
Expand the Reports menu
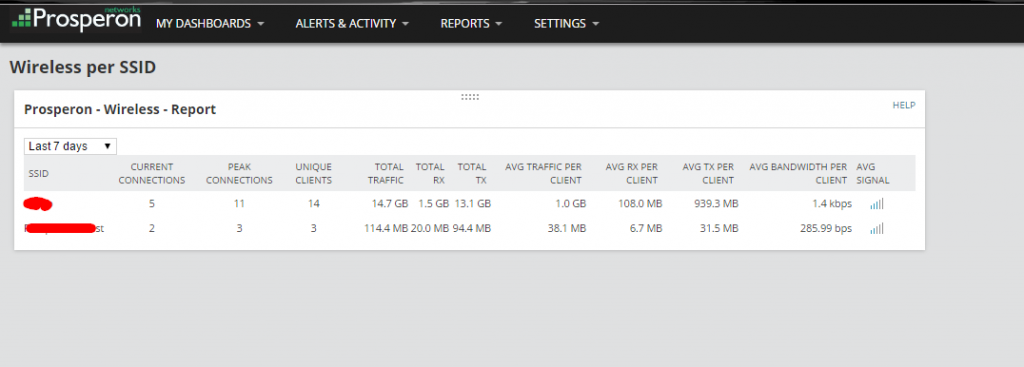(x=472, y=24)
